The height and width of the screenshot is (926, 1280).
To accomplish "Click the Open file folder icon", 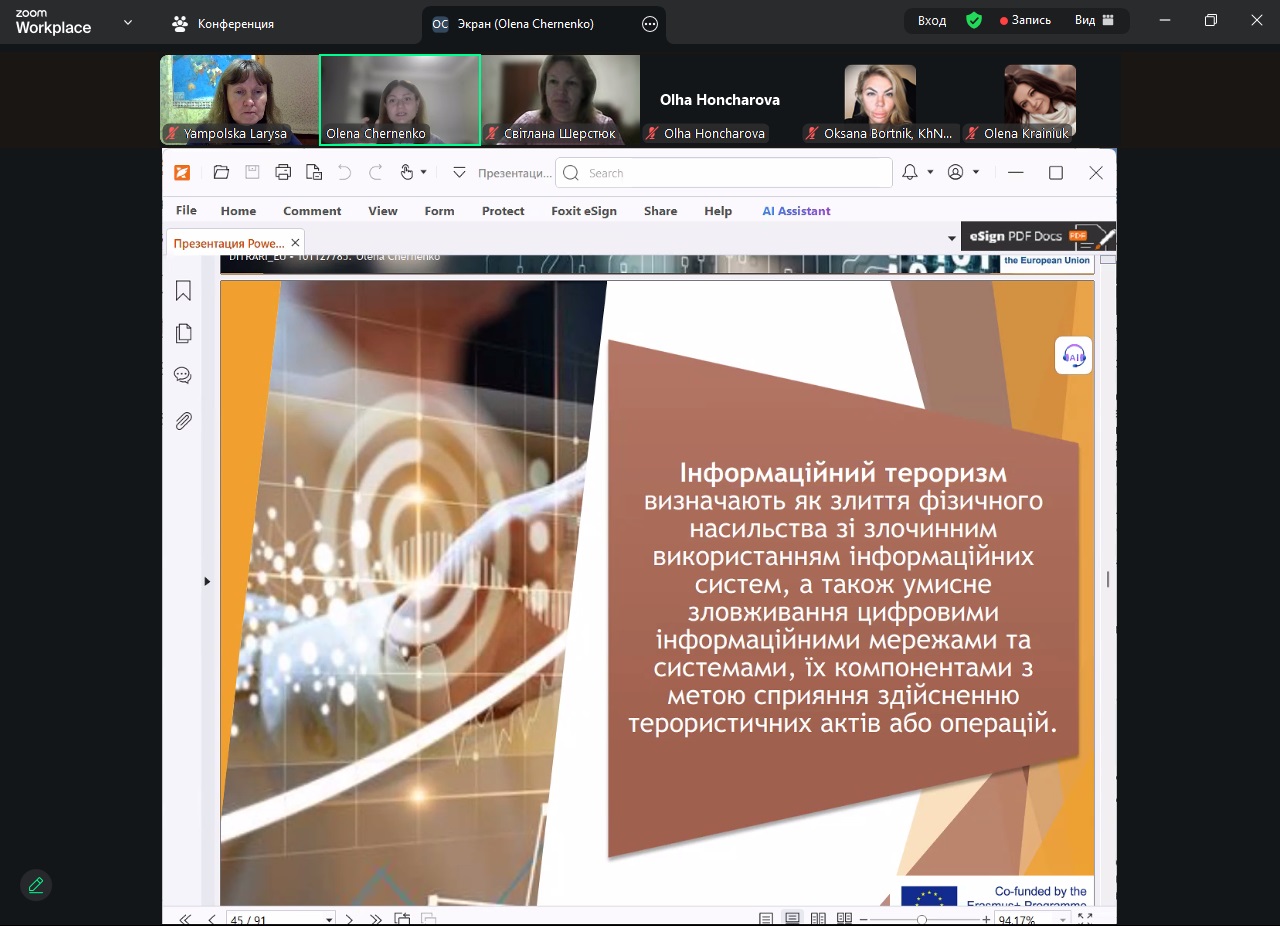I will click(x=221, y=173).
